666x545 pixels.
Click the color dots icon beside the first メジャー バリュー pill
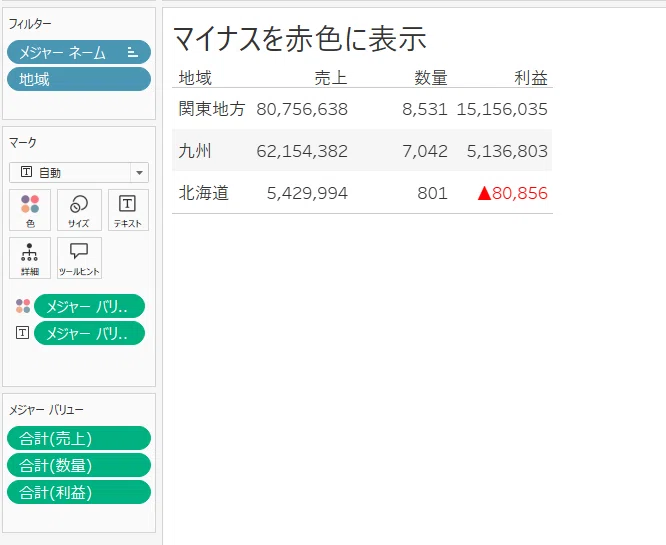coord(23,306)
